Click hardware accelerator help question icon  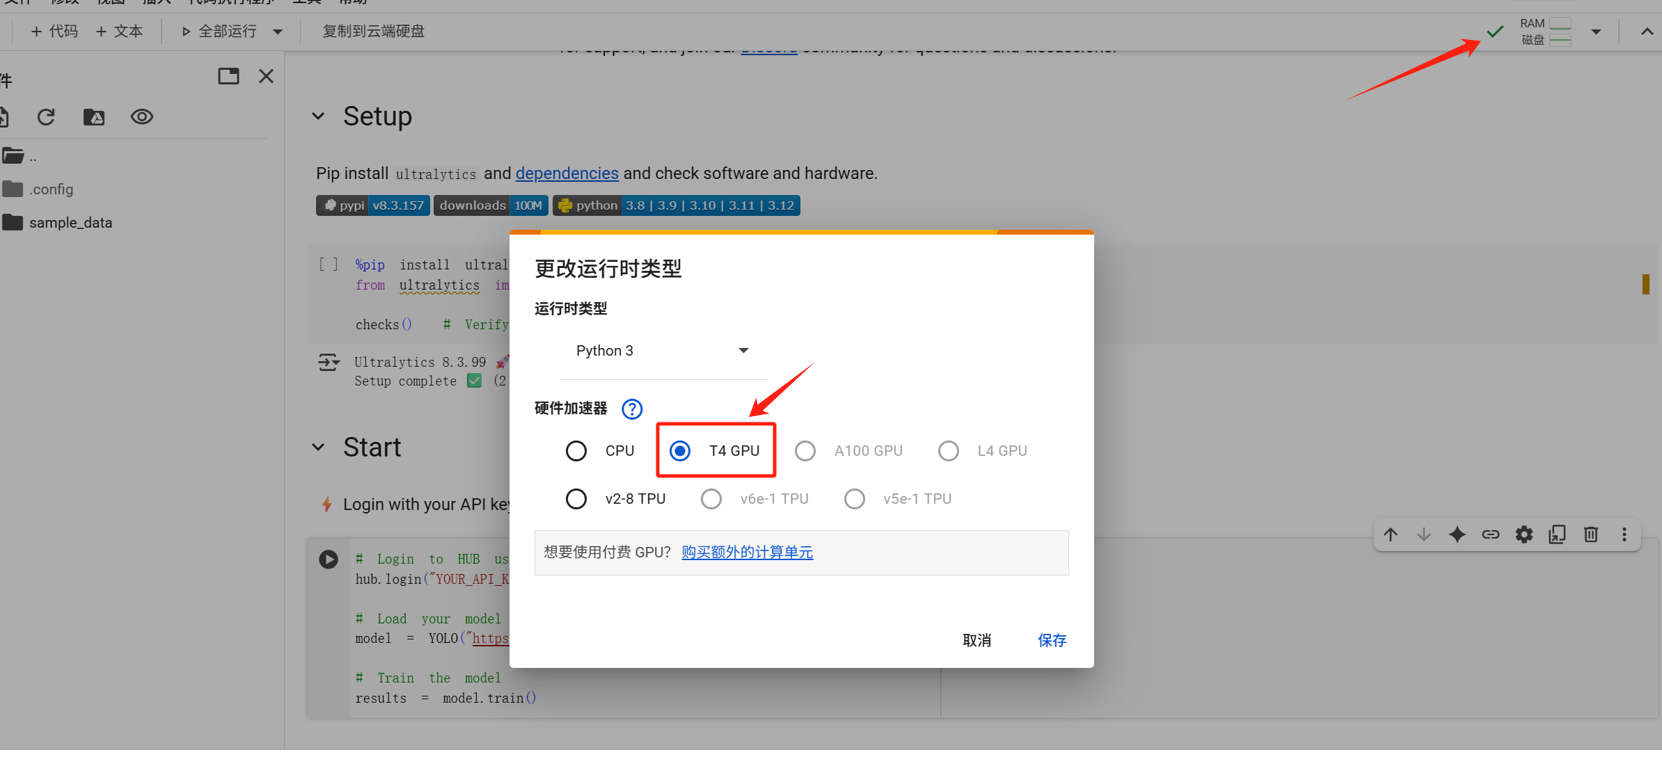632,409
